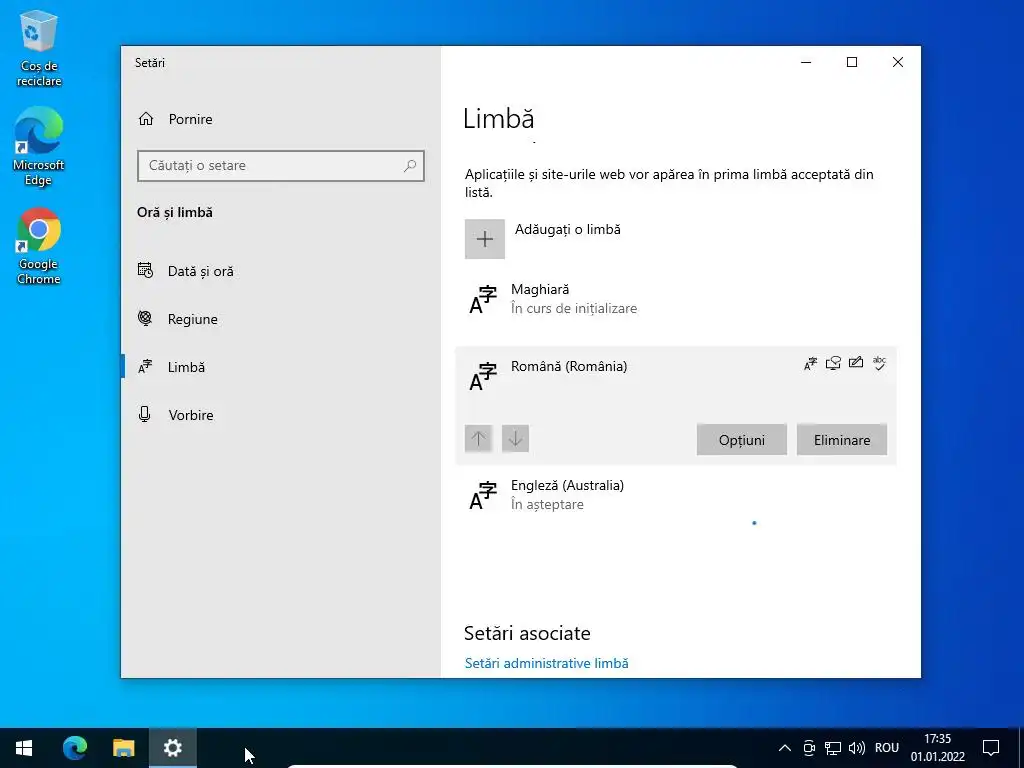Move Română down with the down arrow

(515, 438)
